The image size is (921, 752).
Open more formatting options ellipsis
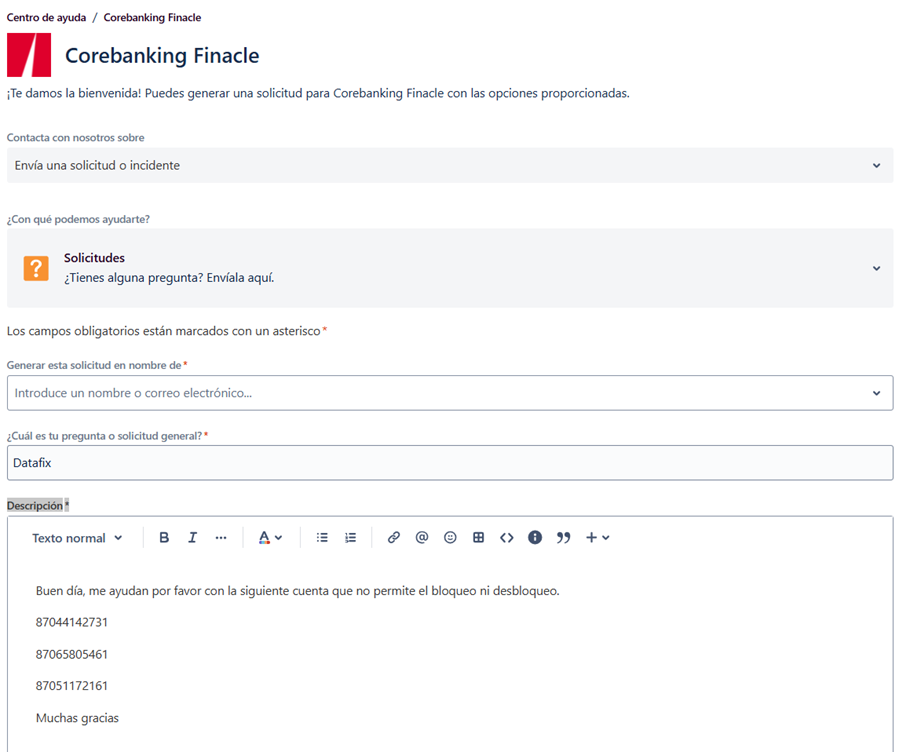tap(221, 538)
